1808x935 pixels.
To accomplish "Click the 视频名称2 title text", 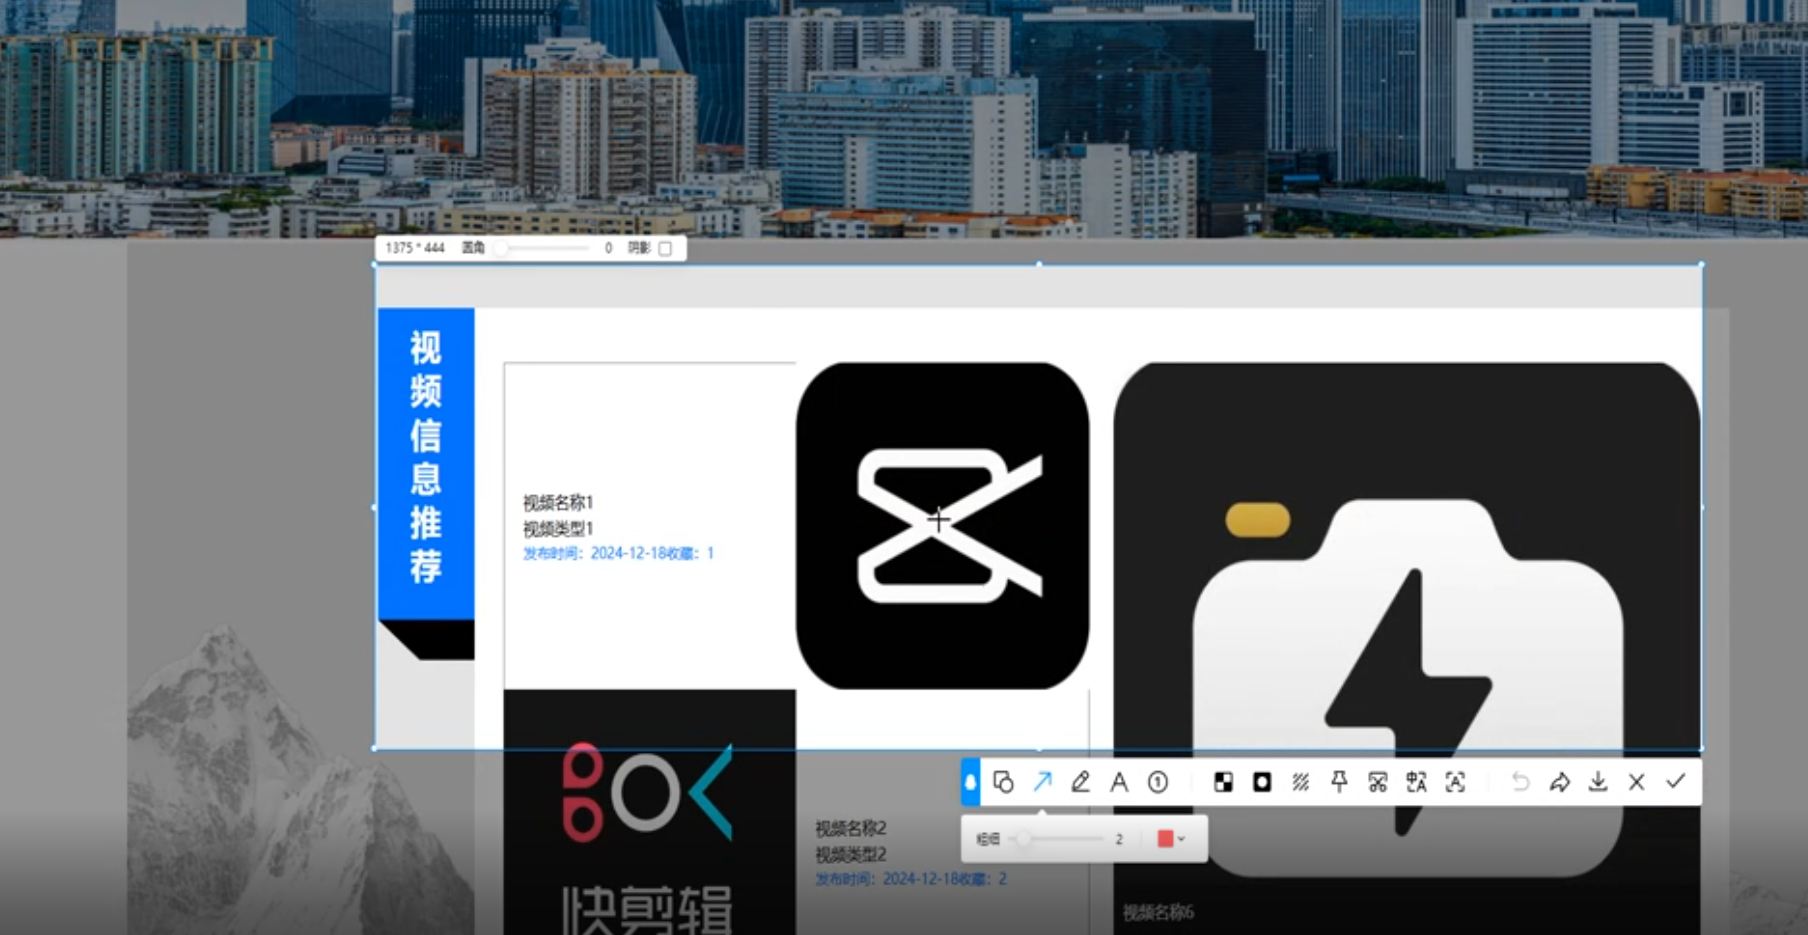I will click(851, 828).
